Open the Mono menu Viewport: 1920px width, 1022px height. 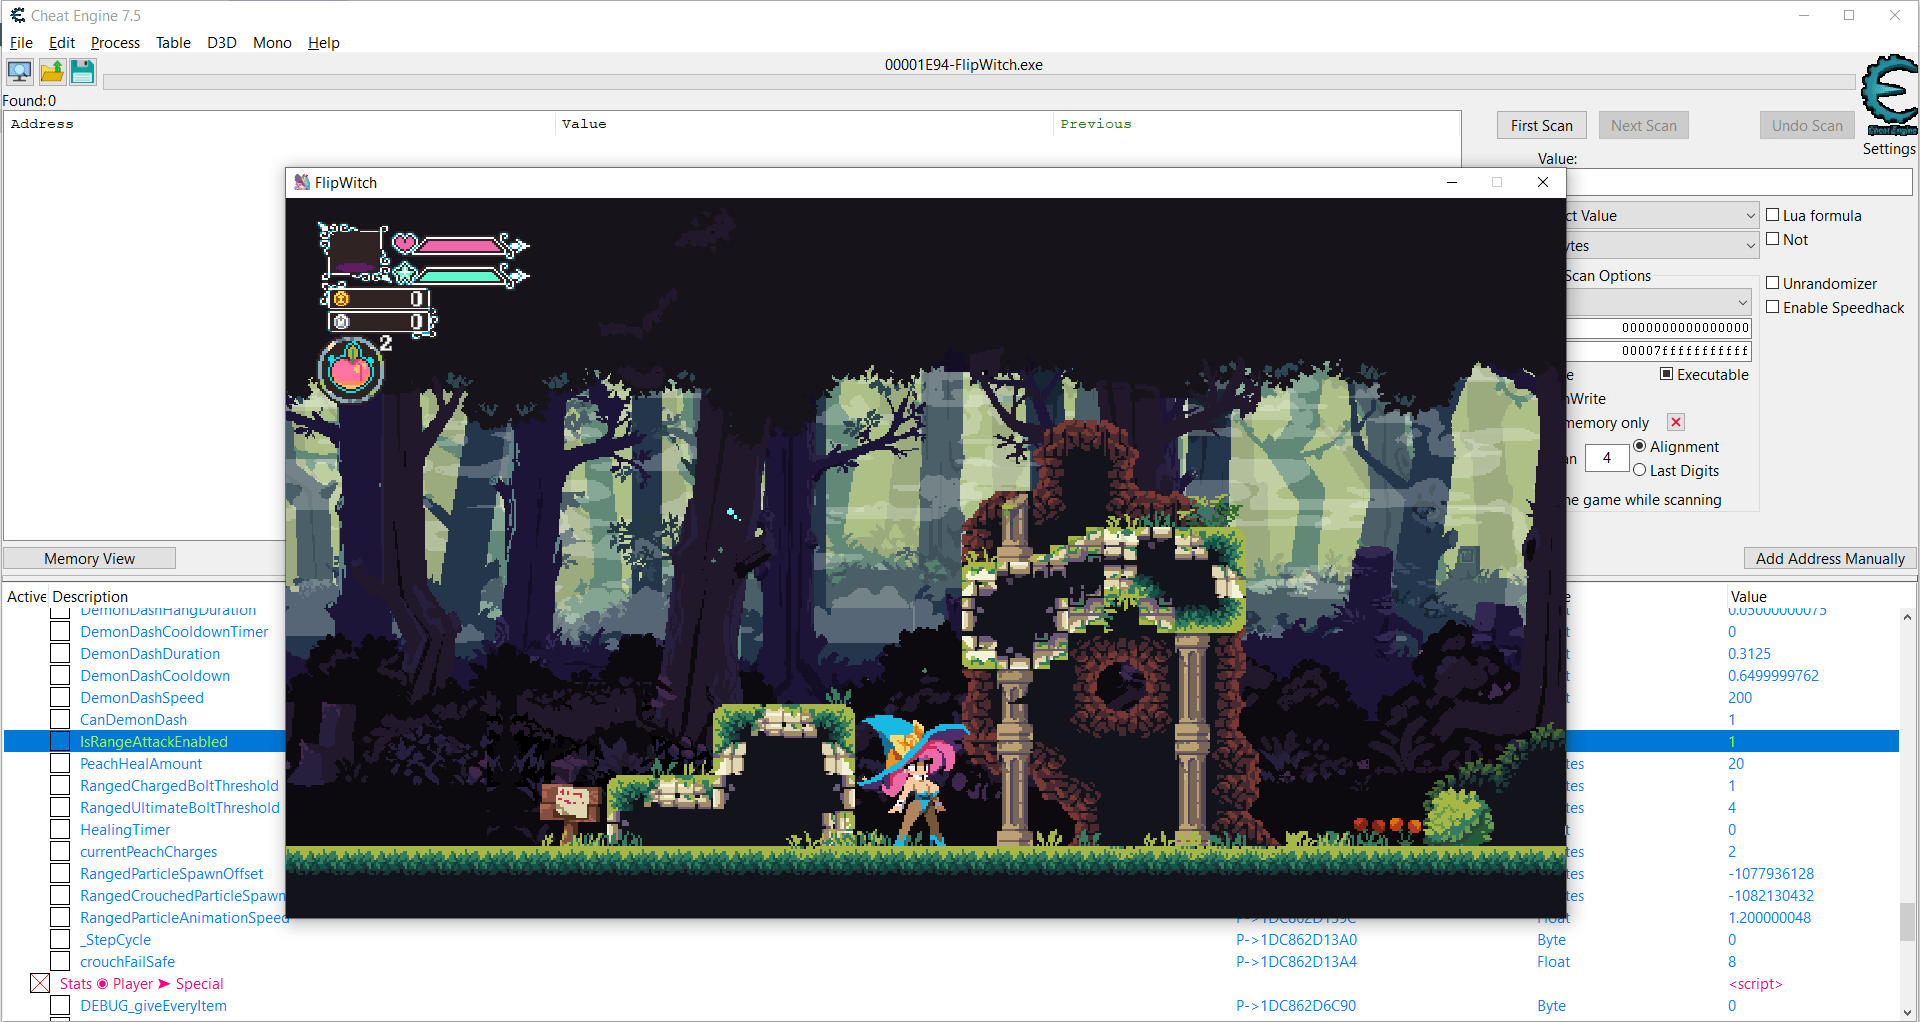click(272, 43)
